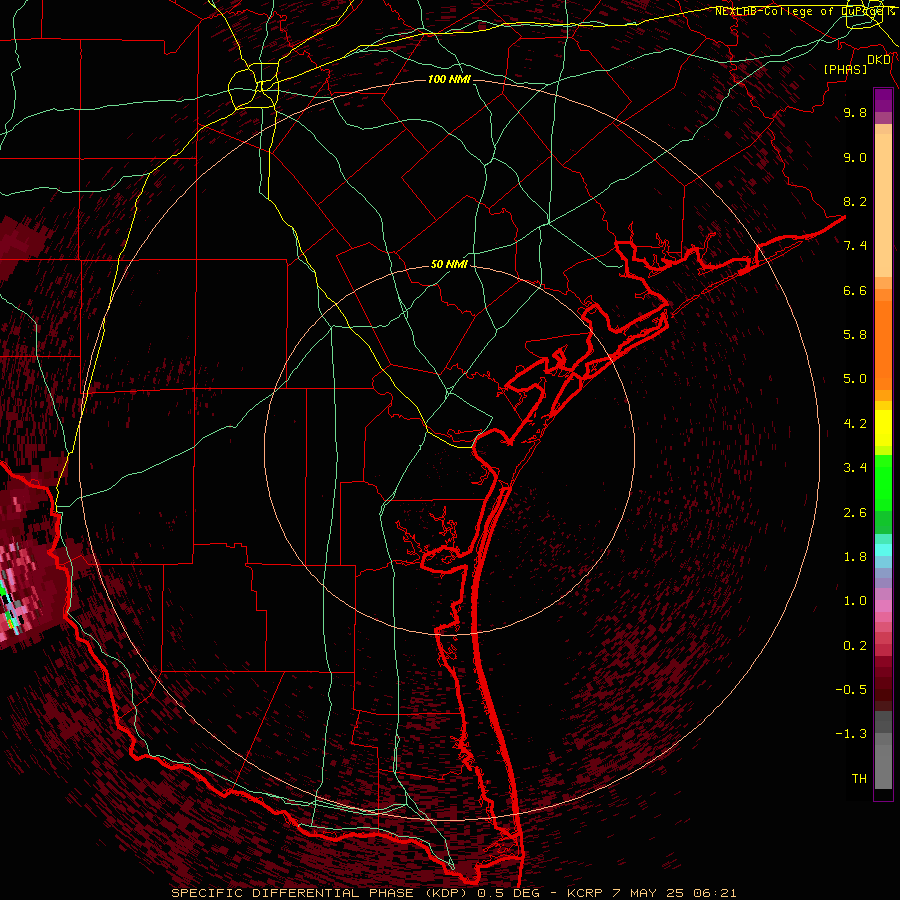Click the -1.3 value on the color scale
The width and height of the screenshot is (900, 900).
[851, 734]
